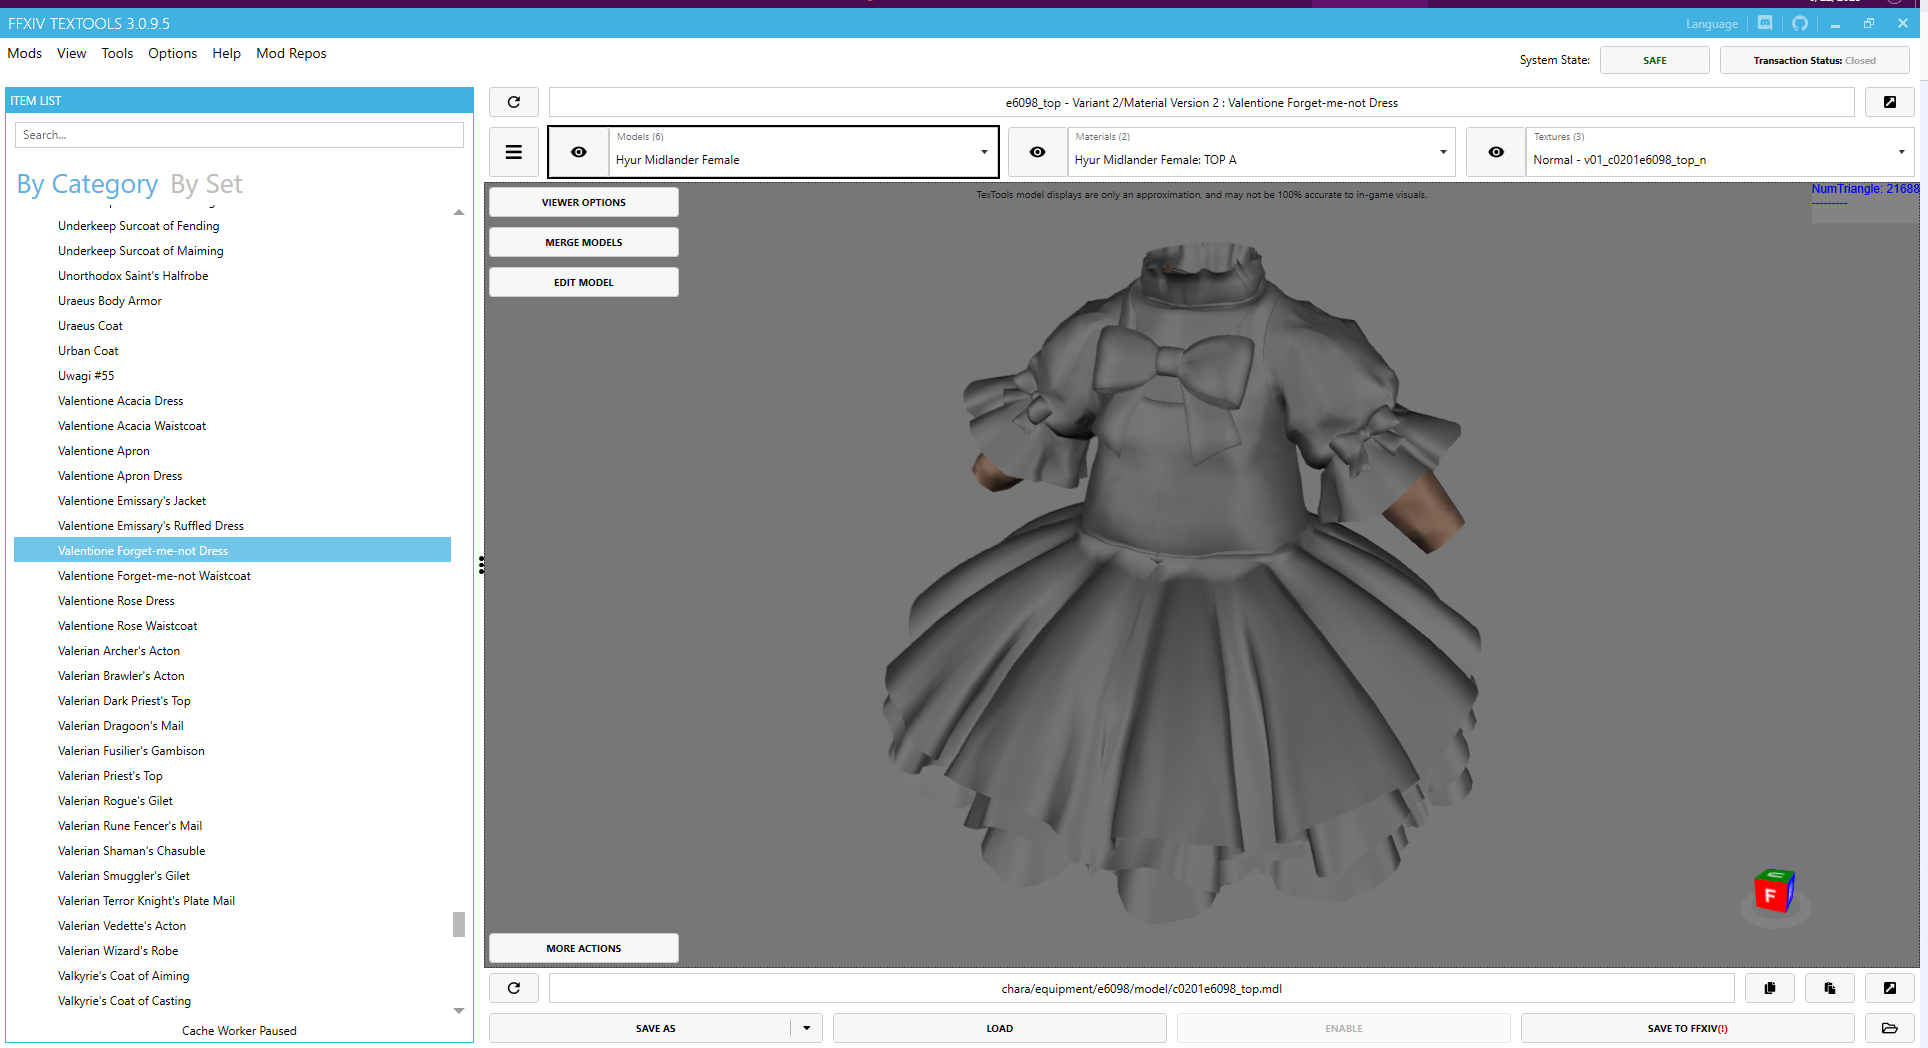Open the Language selector in the title bar
This screenshot has height=1048, width=1928.
[x=1711, y=24]
